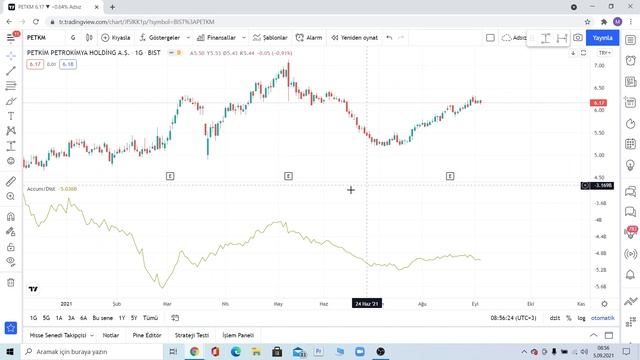The width and height of the screenshot is (640, 360).
Task: Click the blue Yayınla publish button
Action: [602, 38]
